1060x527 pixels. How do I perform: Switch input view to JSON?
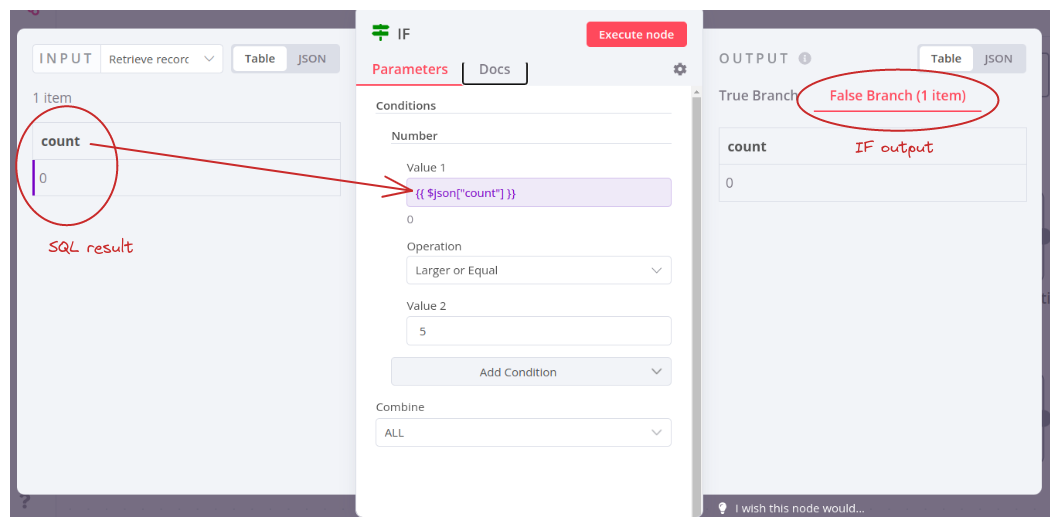tap(312, 59)
